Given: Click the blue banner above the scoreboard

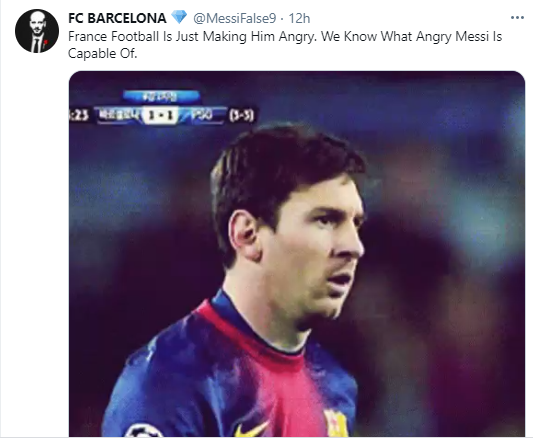Looking at the screenshot, I should [161, 97].
